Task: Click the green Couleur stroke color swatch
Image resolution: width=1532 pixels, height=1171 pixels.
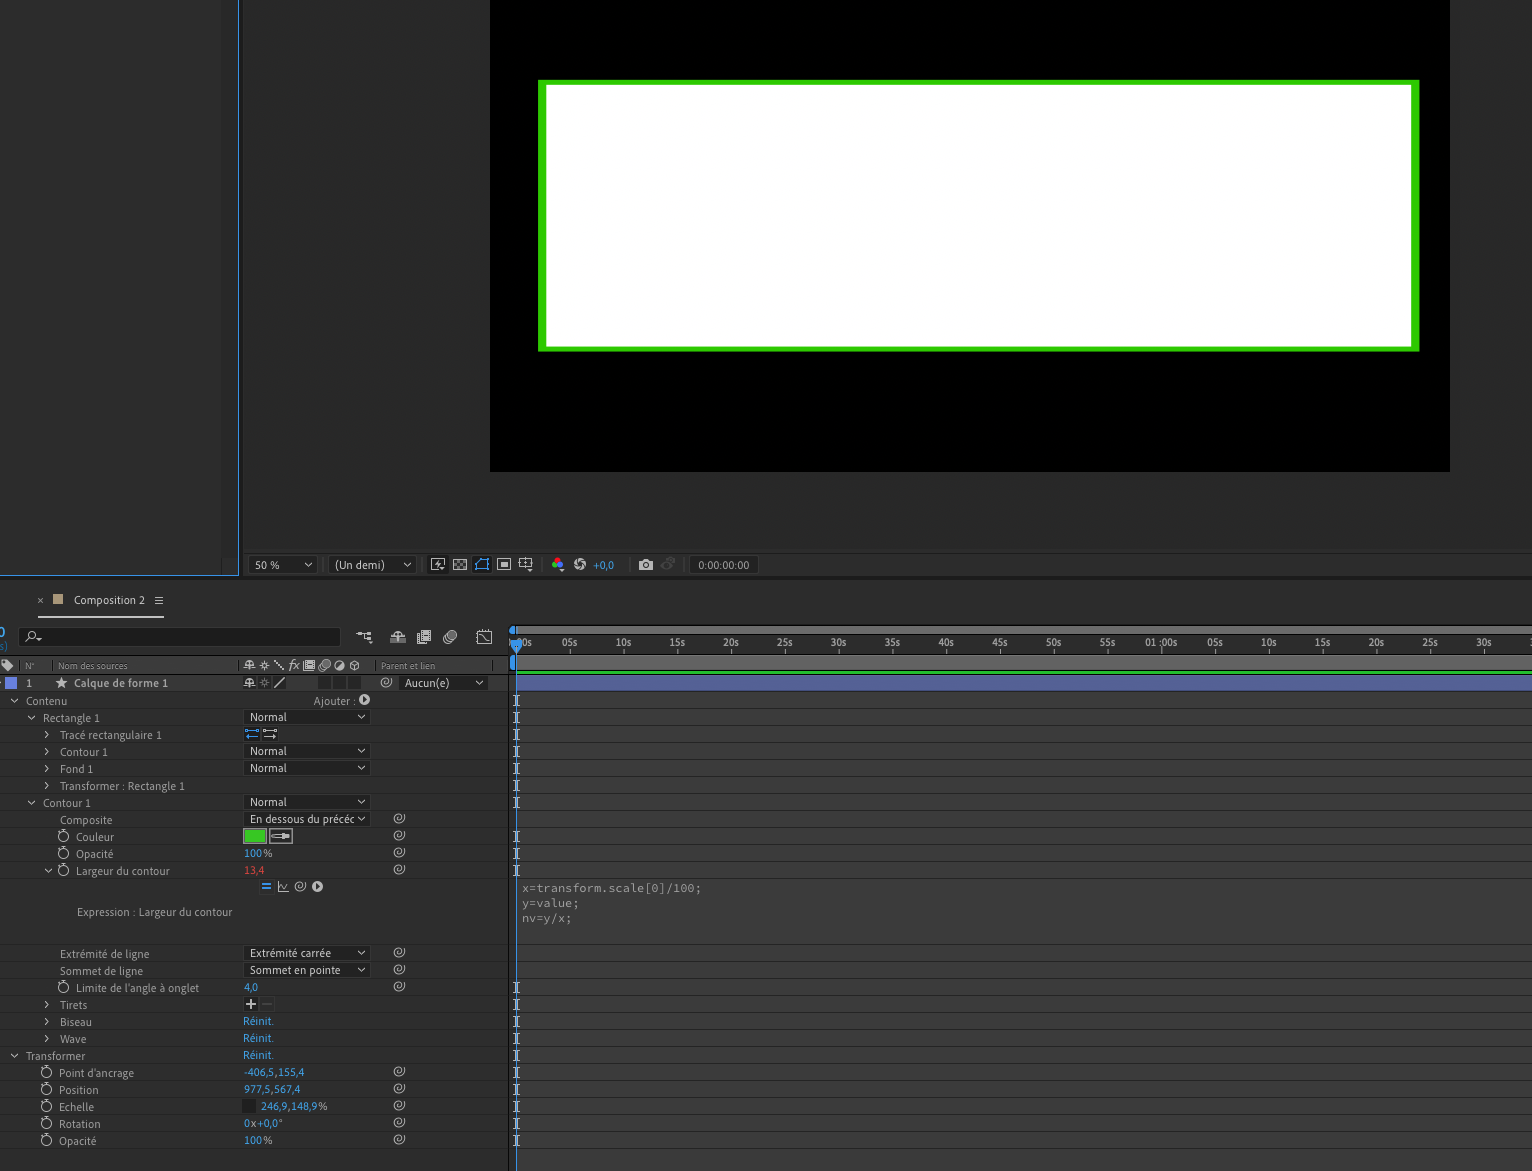Action: click(x=255, y=836)
